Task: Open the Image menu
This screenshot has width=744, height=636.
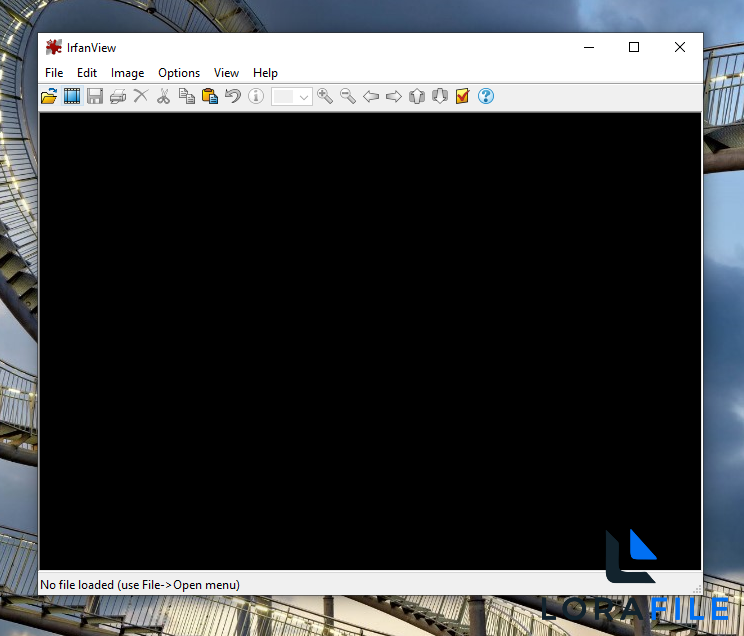Action: (127, 73)
